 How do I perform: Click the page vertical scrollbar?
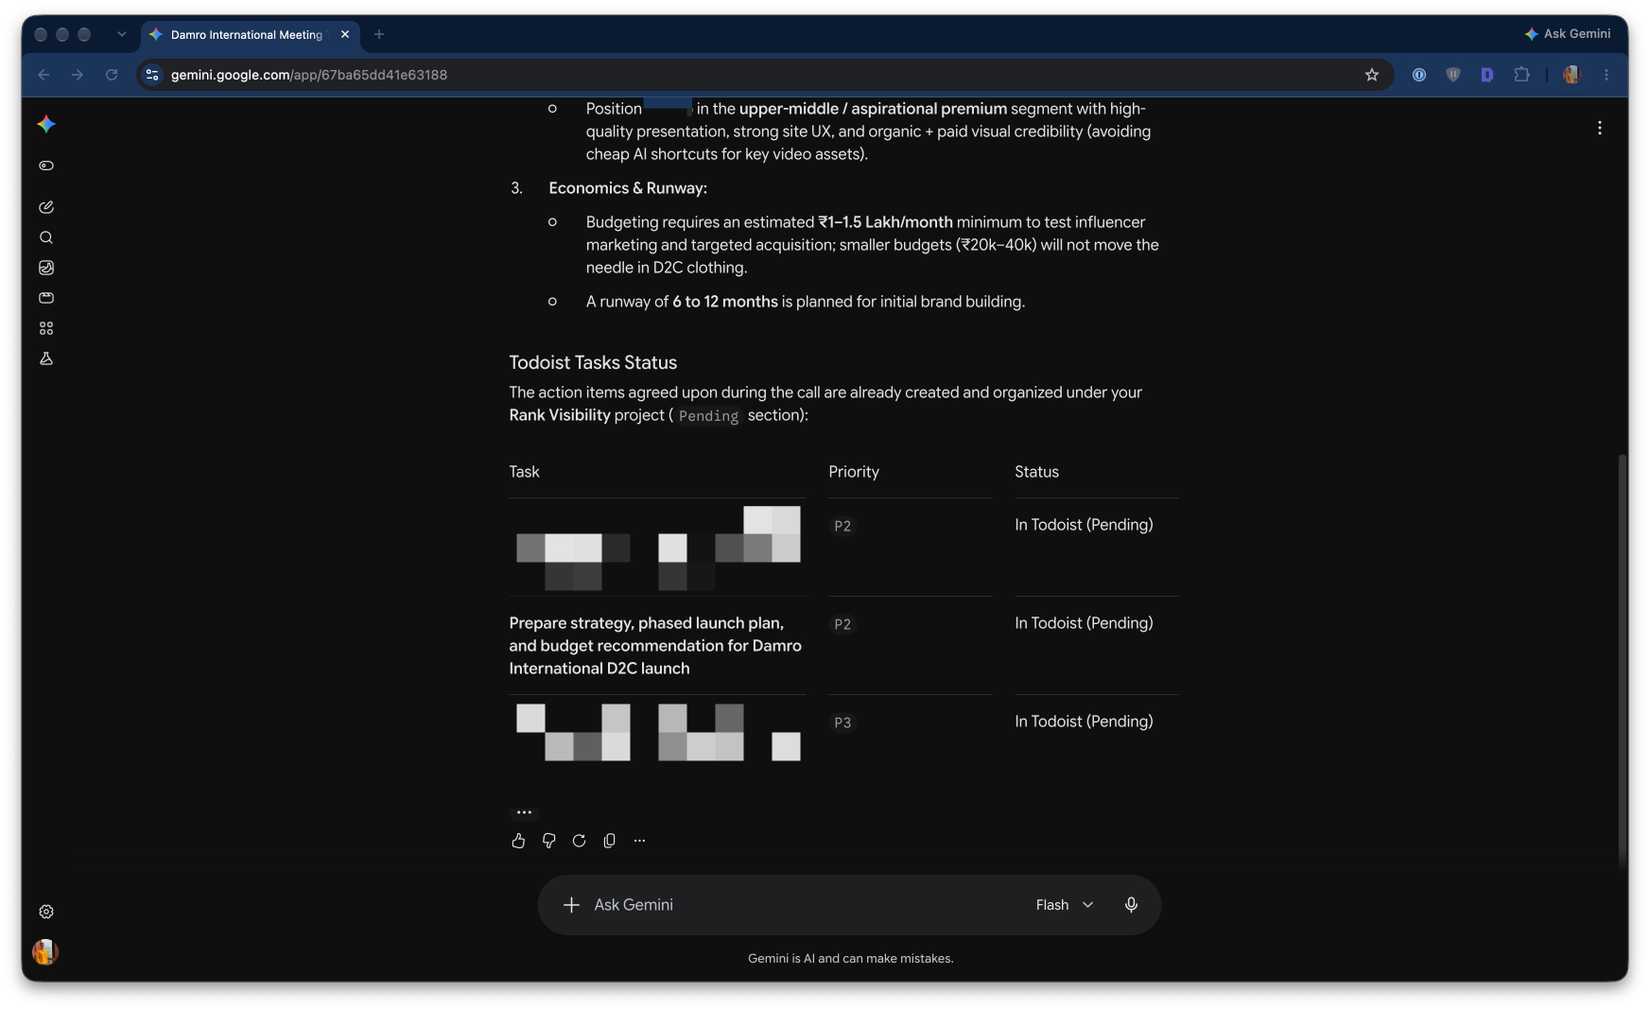click(x=1622, y=660)
